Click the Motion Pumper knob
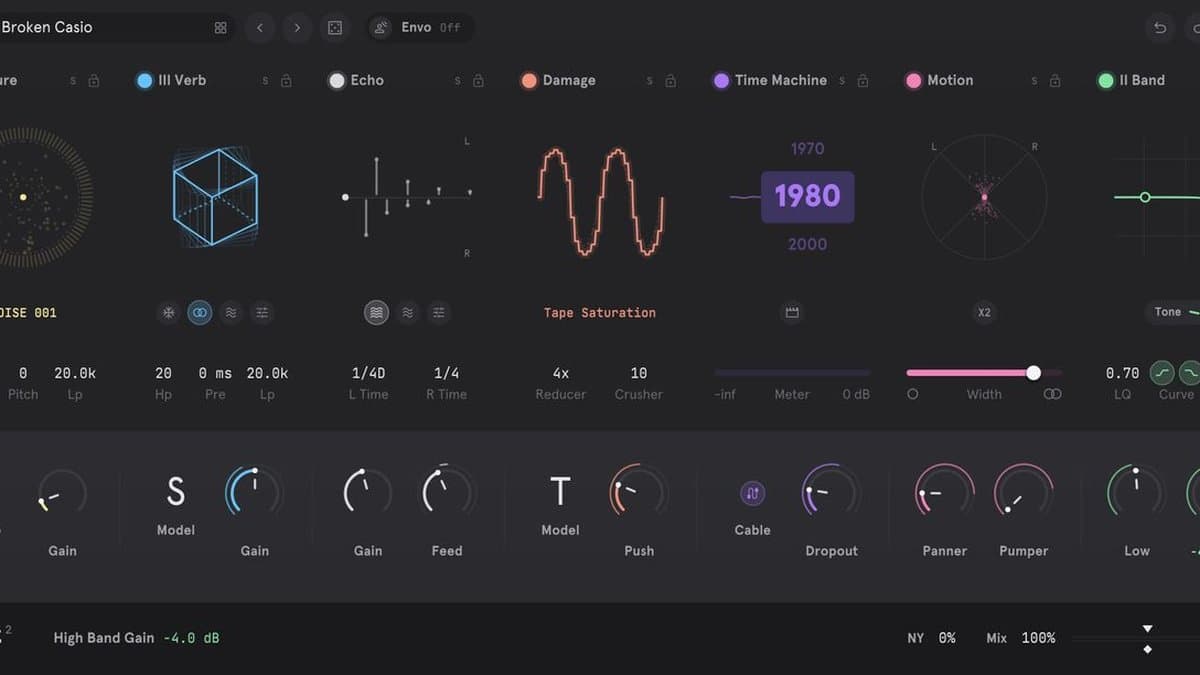 tap(1023, 493)
